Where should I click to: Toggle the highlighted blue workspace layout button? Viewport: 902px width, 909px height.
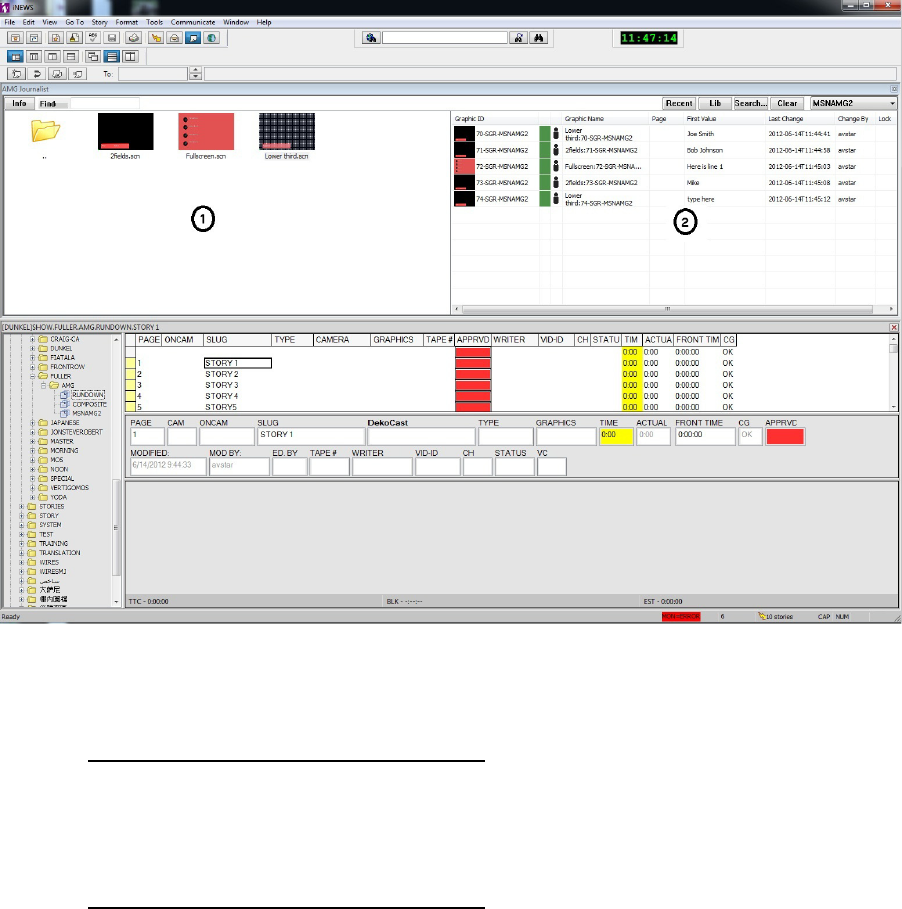tap(15, 56)
